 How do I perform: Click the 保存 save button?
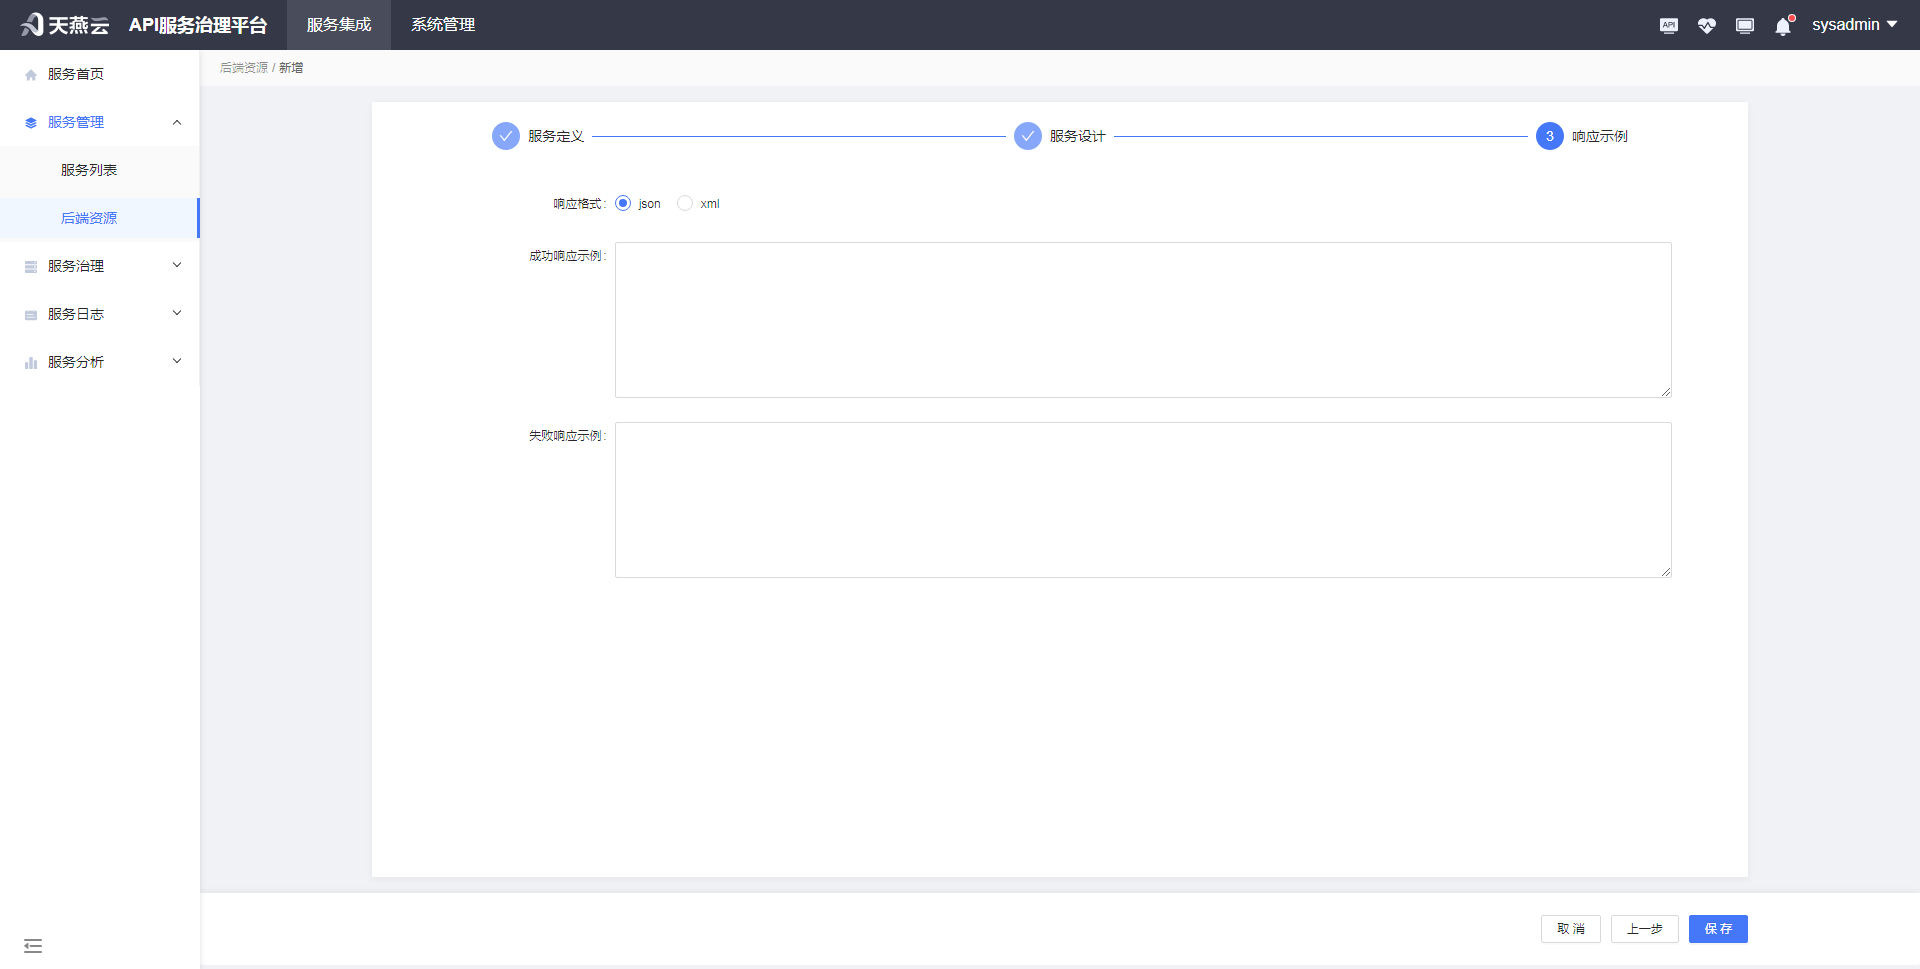[x=1717, y=928]
